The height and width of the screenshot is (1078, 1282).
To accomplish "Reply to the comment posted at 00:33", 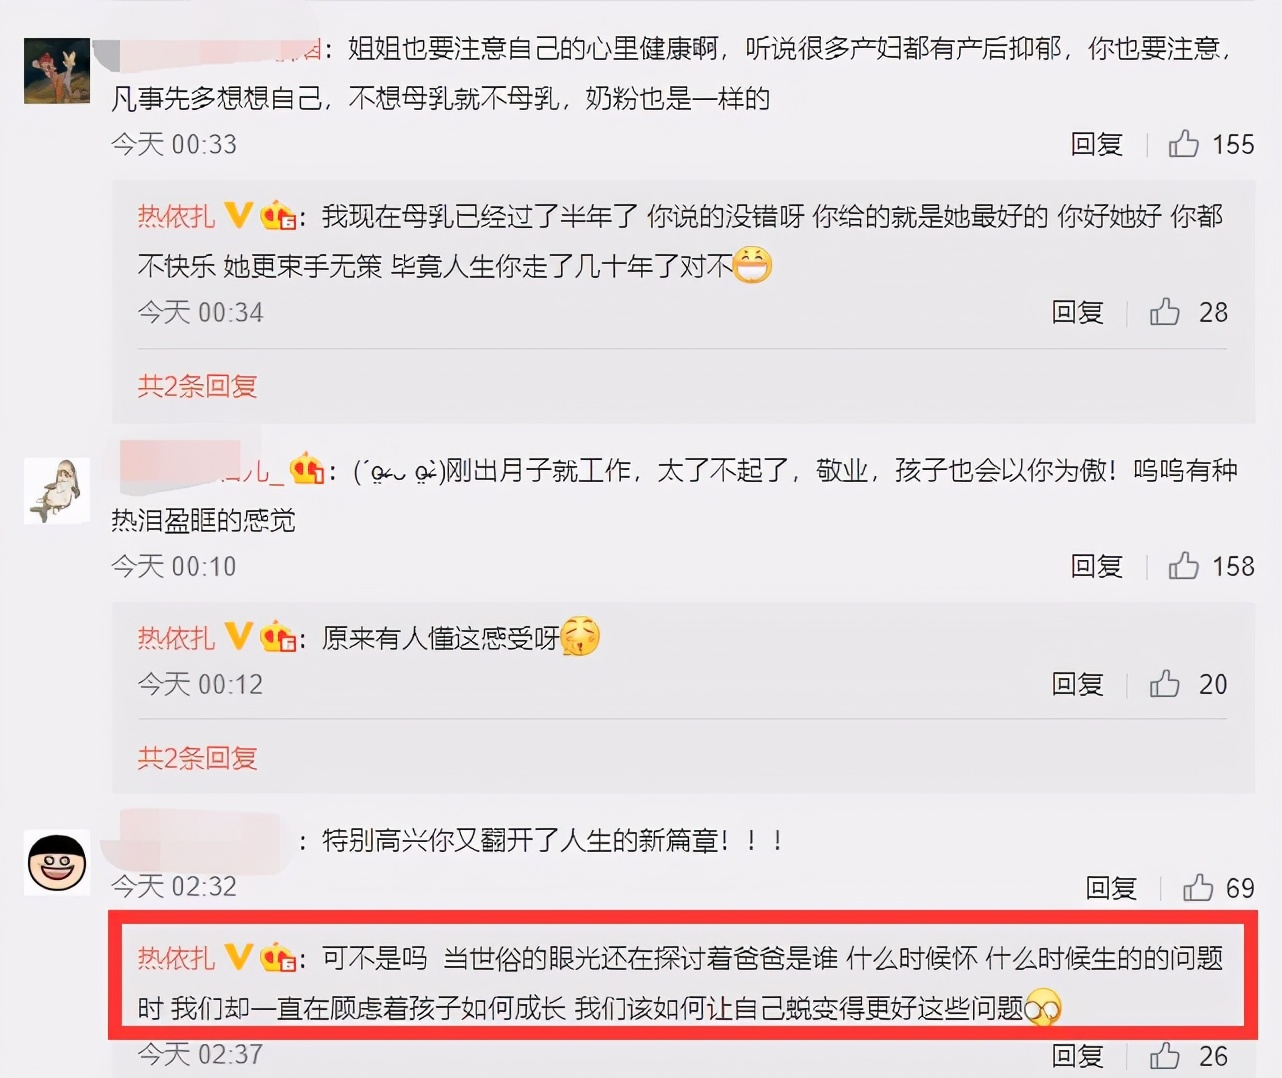I will pos(1096,145).
